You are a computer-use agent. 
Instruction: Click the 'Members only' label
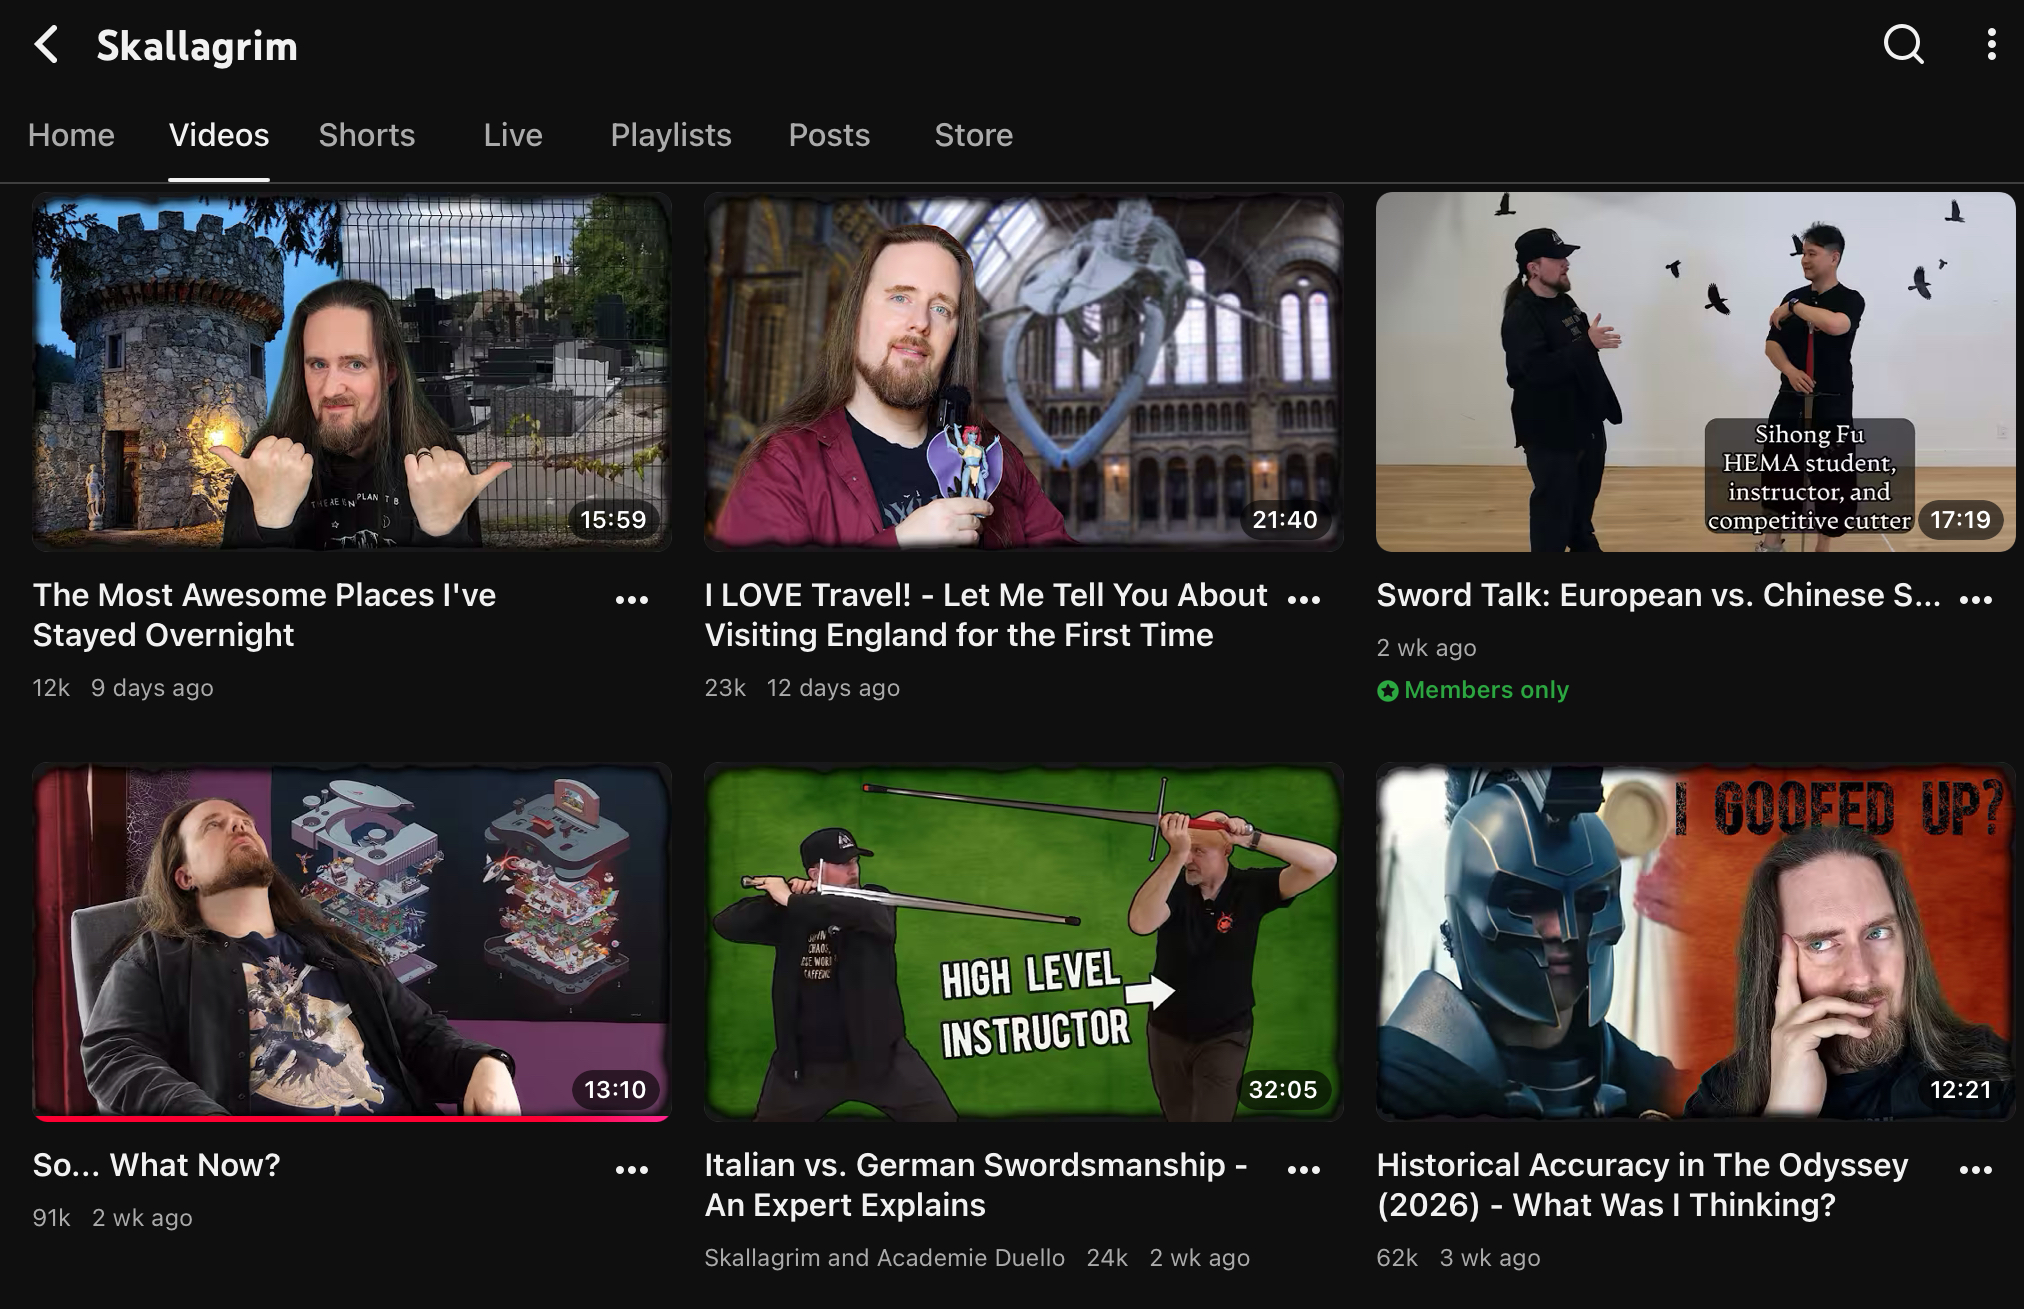(x=1486, y=691)
